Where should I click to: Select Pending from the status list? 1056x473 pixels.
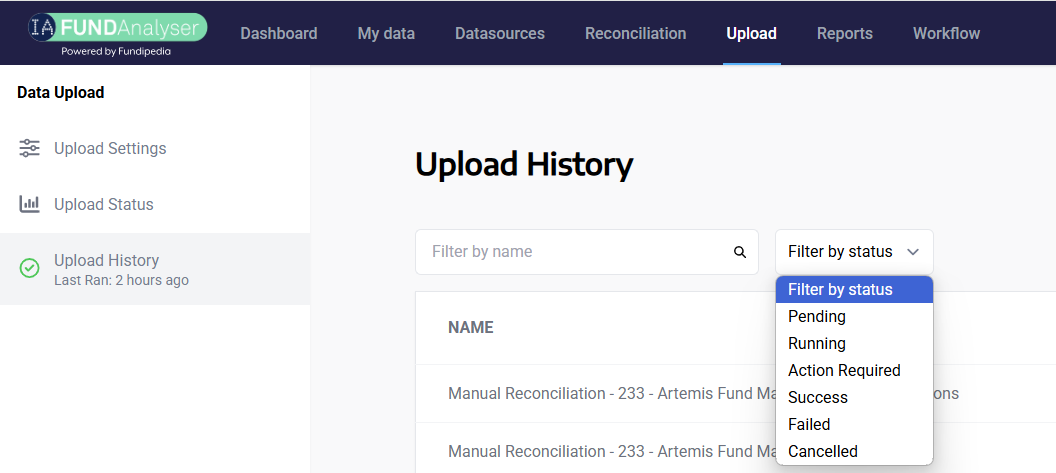tap(817, 316)
